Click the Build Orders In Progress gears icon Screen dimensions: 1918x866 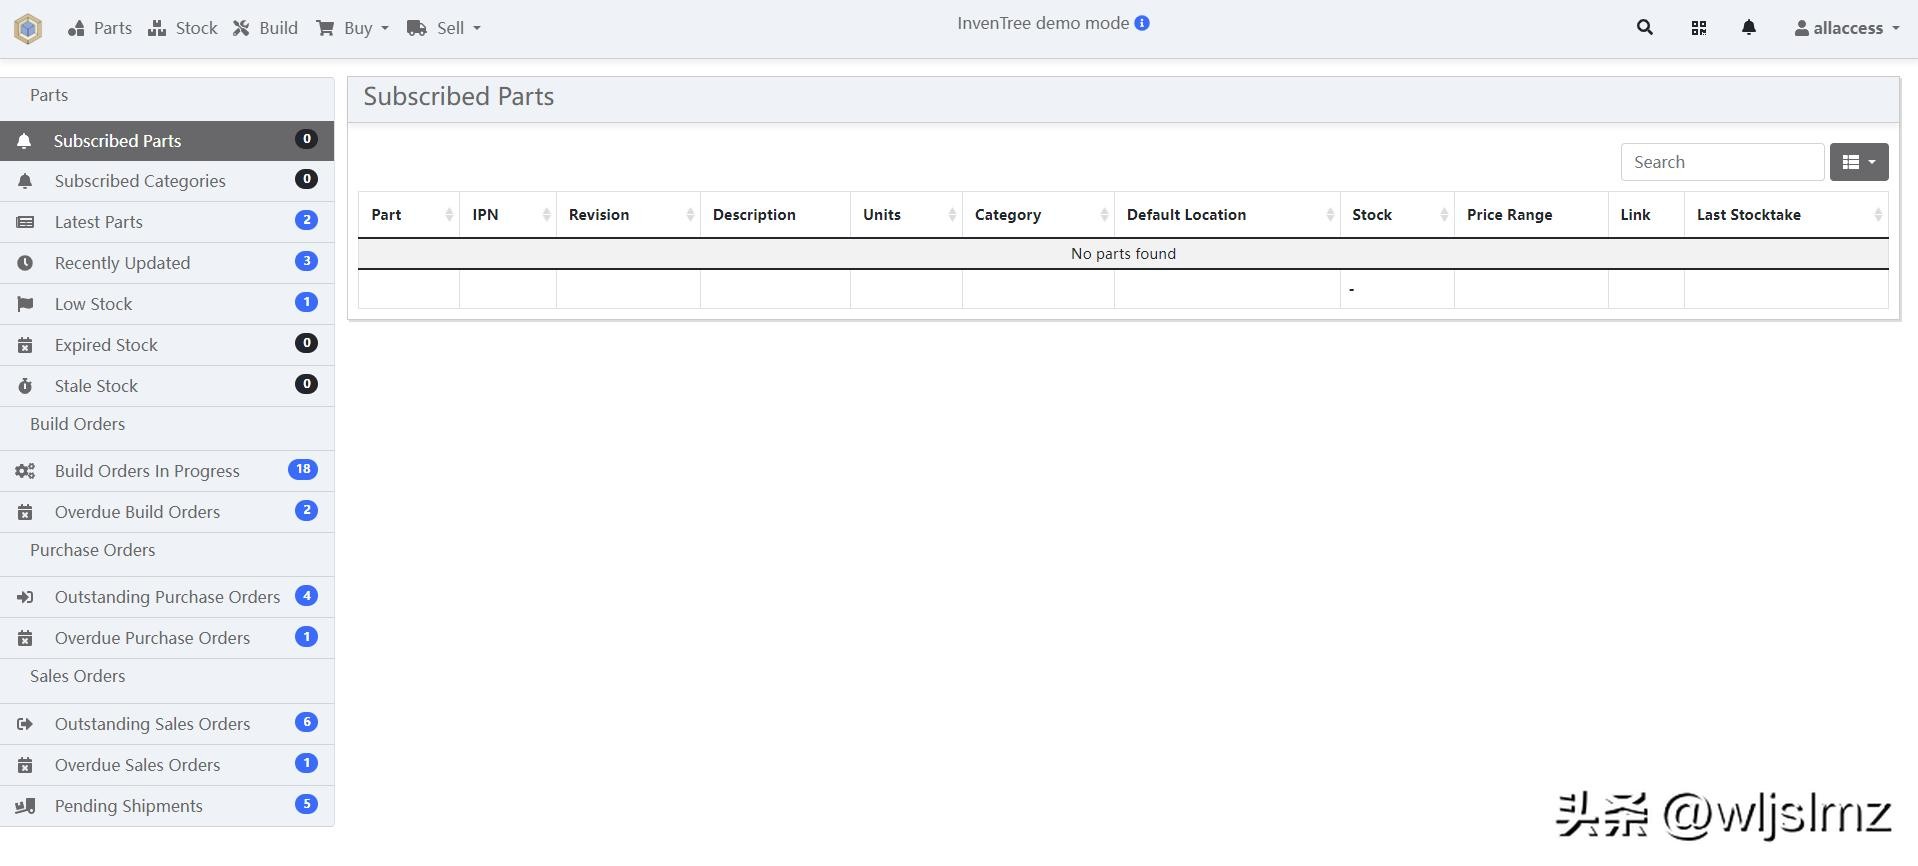[x=25, y=471]
